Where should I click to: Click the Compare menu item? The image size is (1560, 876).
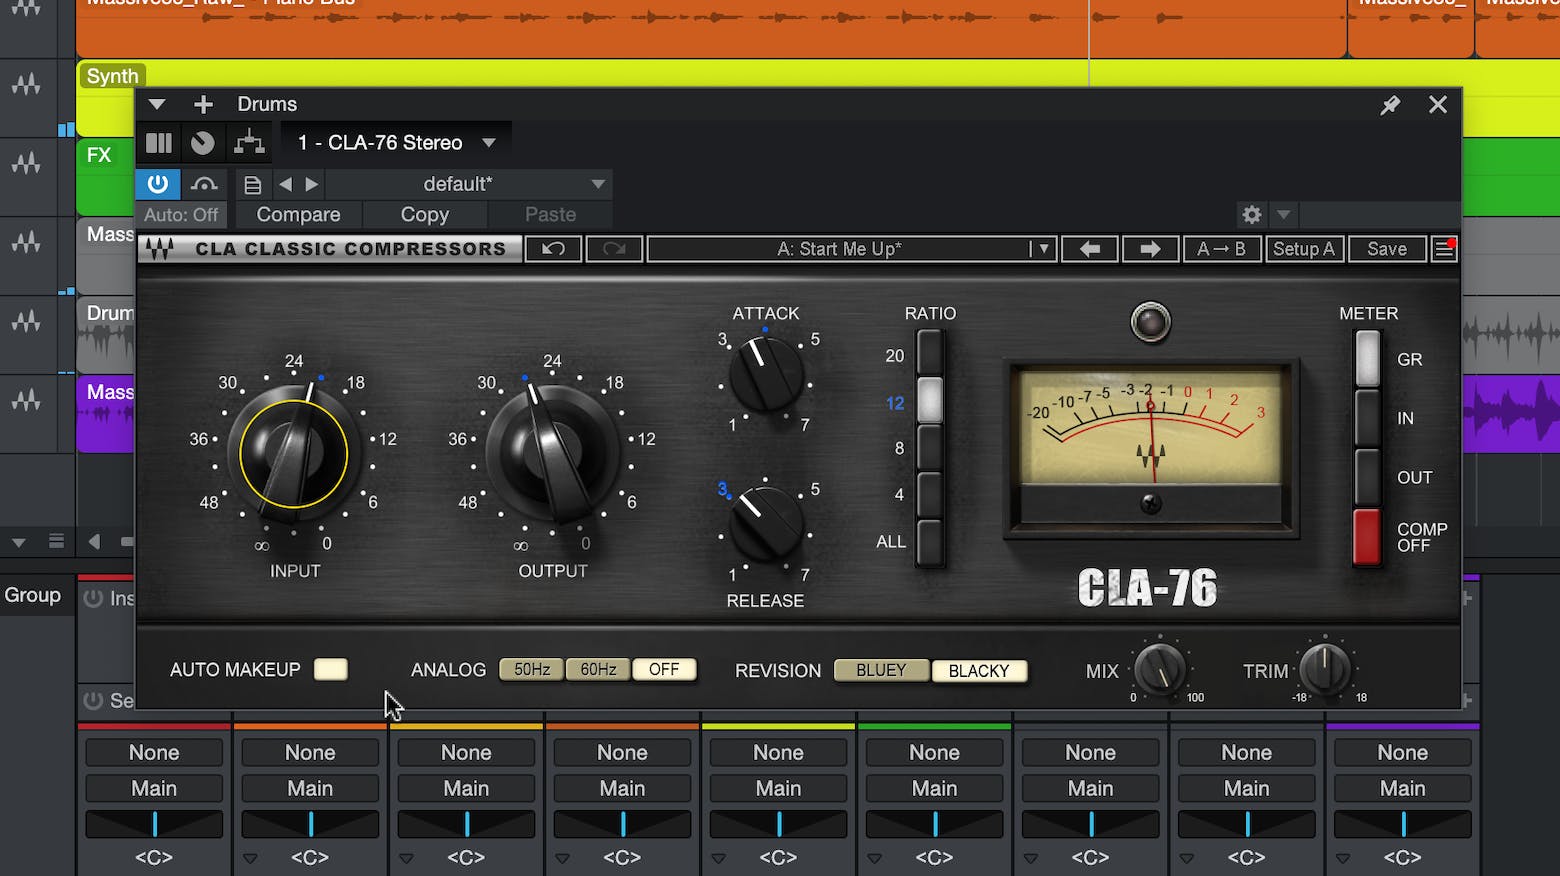(x=298, y=215)
